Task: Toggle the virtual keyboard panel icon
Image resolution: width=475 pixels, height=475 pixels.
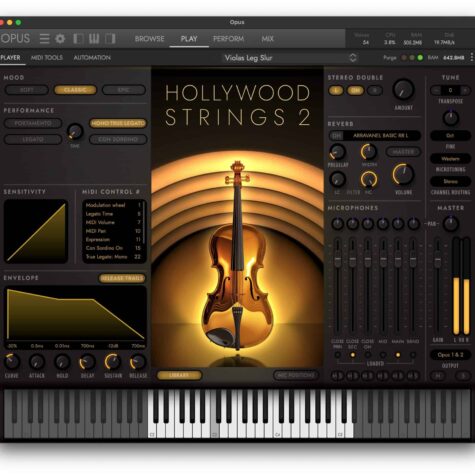Action: coord(94,39)
